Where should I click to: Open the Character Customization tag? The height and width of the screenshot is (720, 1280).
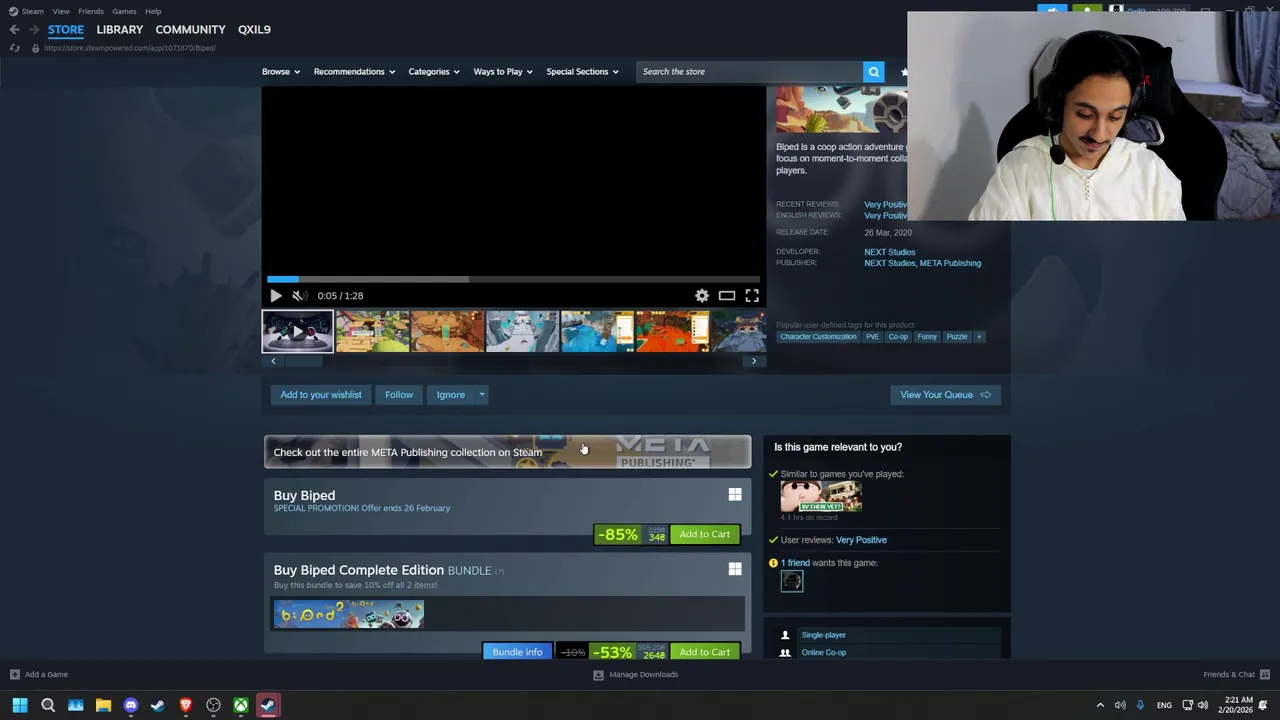pyautogui.click(x=818, y=337)
